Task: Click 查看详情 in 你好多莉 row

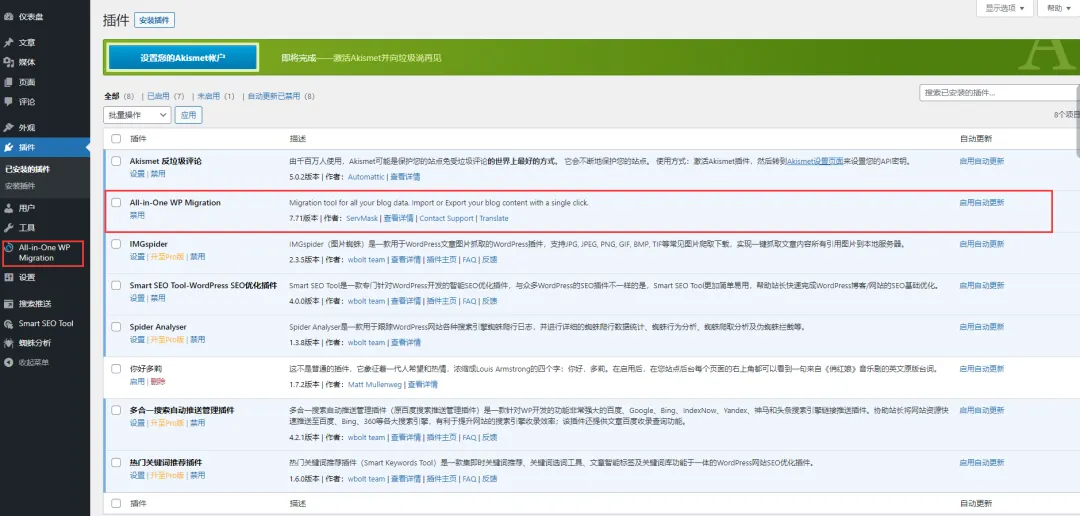Action: (x=422, y=384)
